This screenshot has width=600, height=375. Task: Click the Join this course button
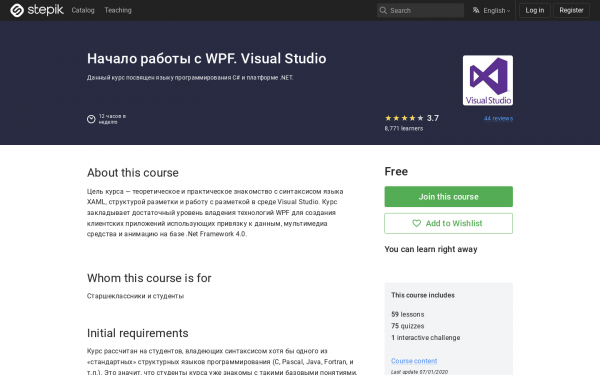click(x=448, y=197)
